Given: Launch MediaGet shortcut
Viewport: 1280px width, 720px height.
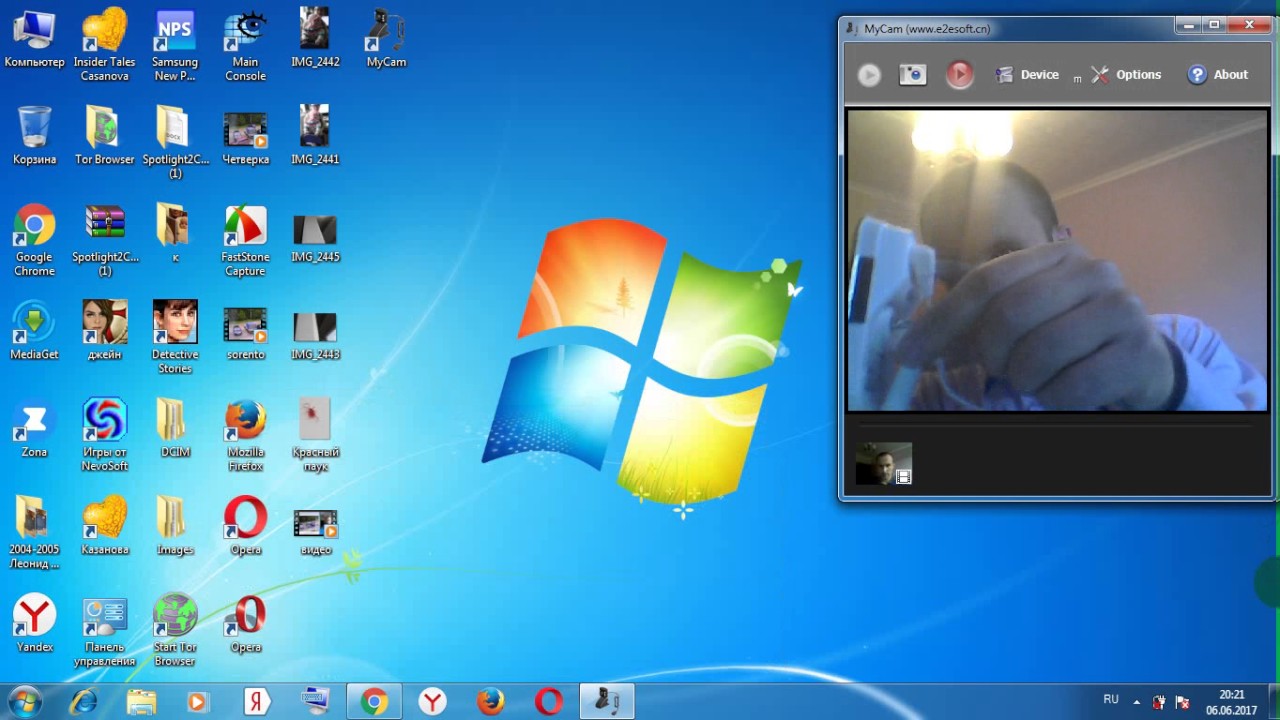Looking at the screenshot, I should point(34,331).
